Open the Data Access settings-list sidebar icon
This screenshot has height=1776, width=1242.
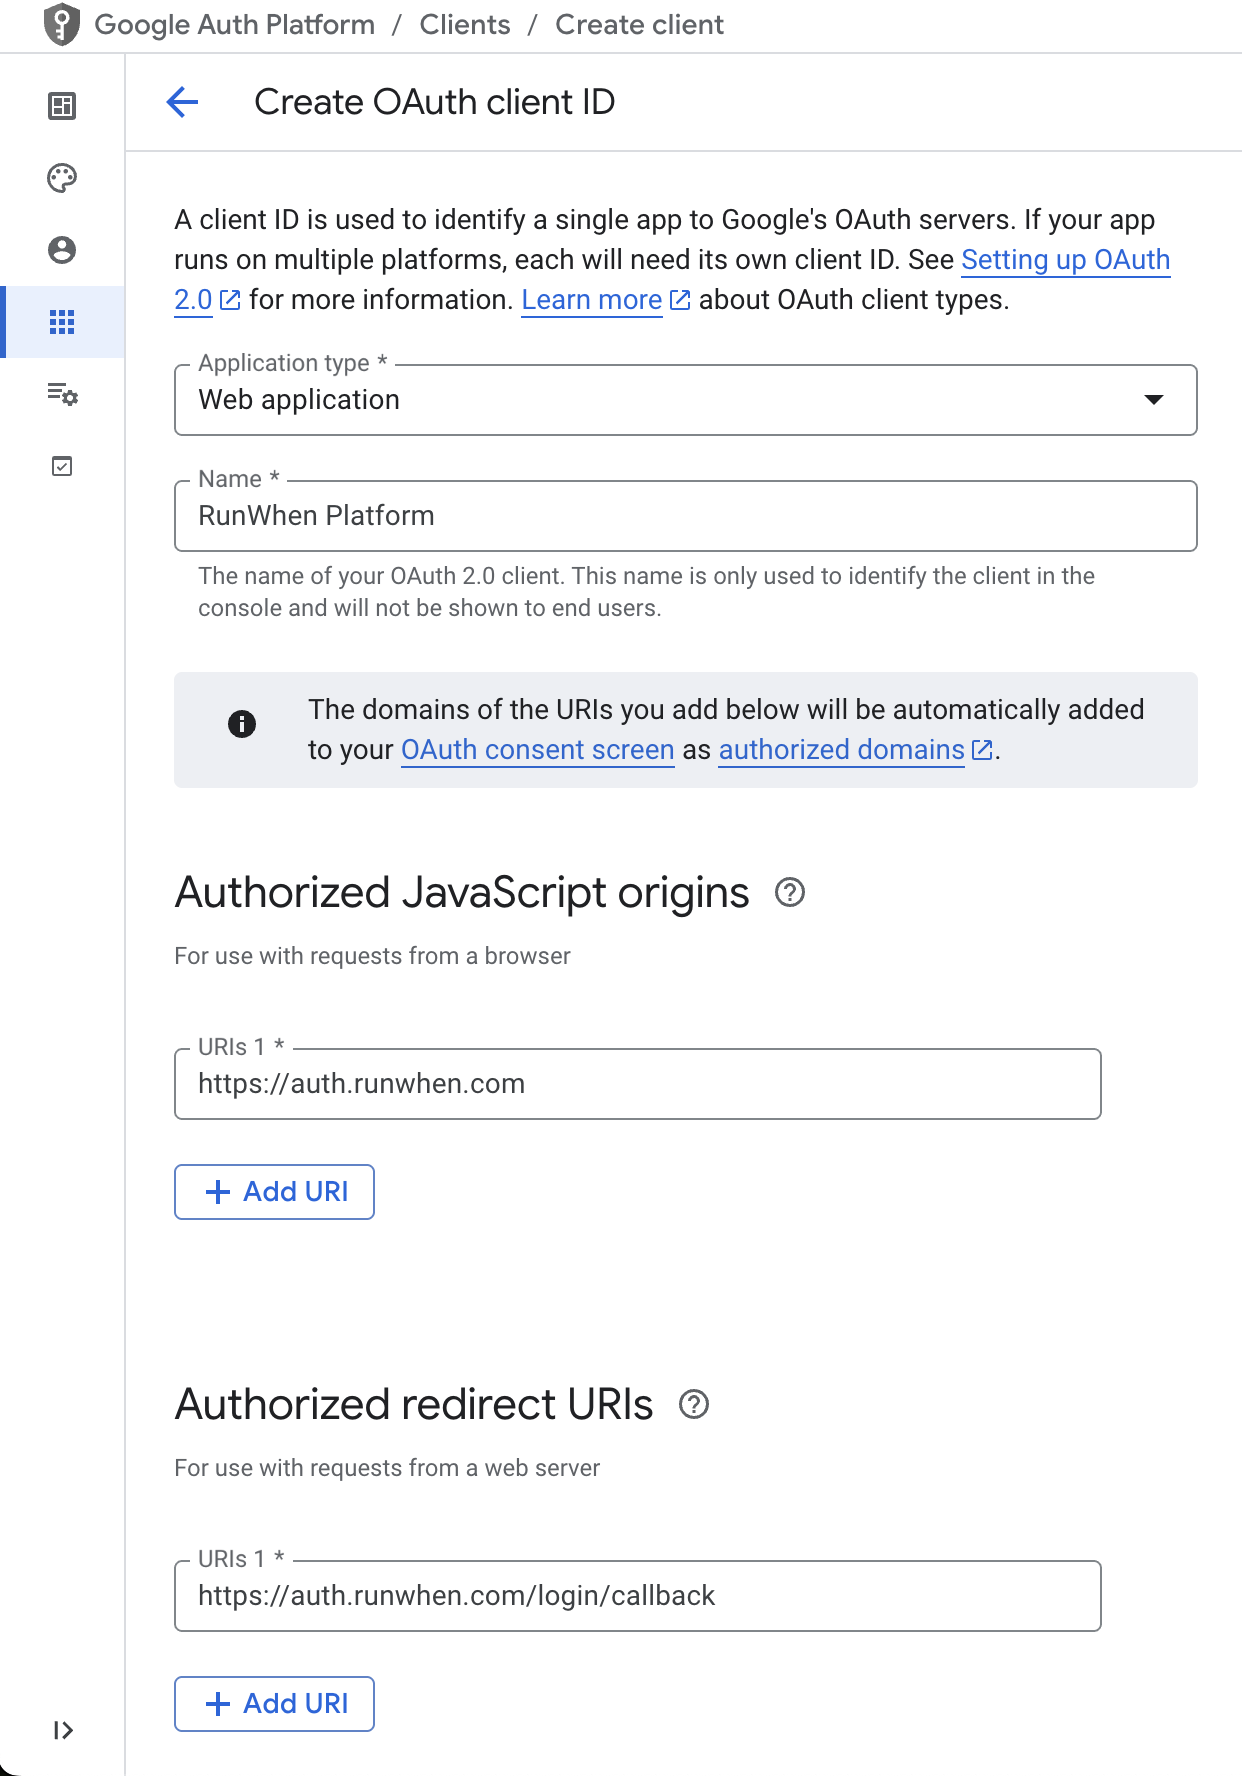click(x=62, y=394)
